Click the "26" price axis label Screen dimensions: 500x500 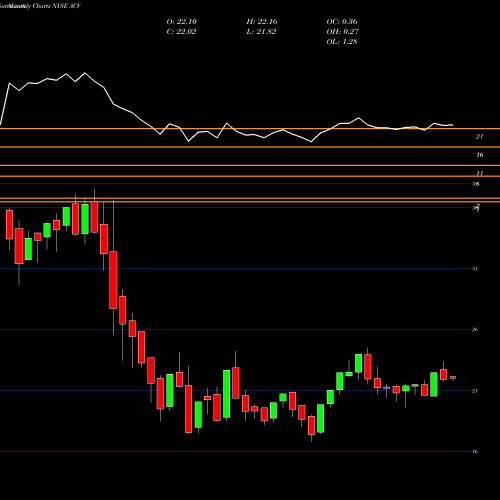pyautogui.click(x=475, y=330)
